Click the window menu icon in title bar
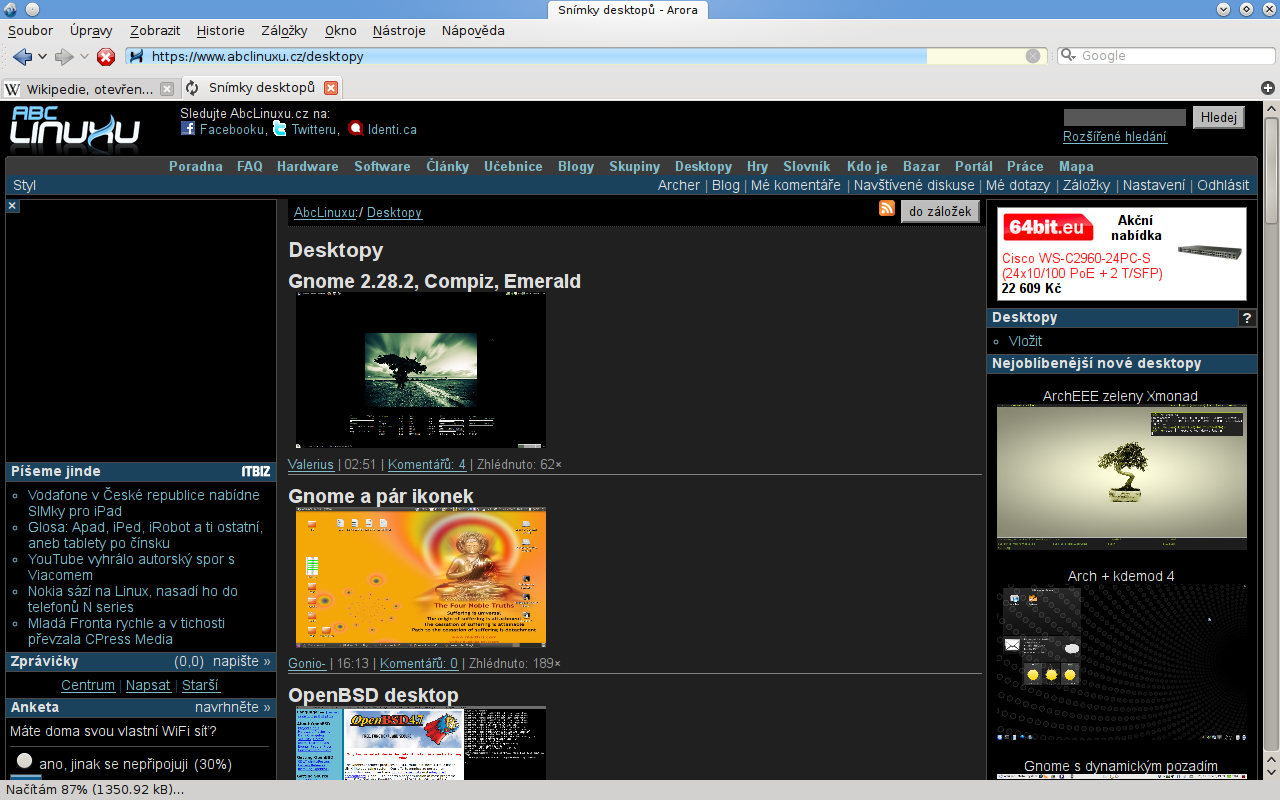The width and height of the screenshot is (1280, 800). (11, 9)
